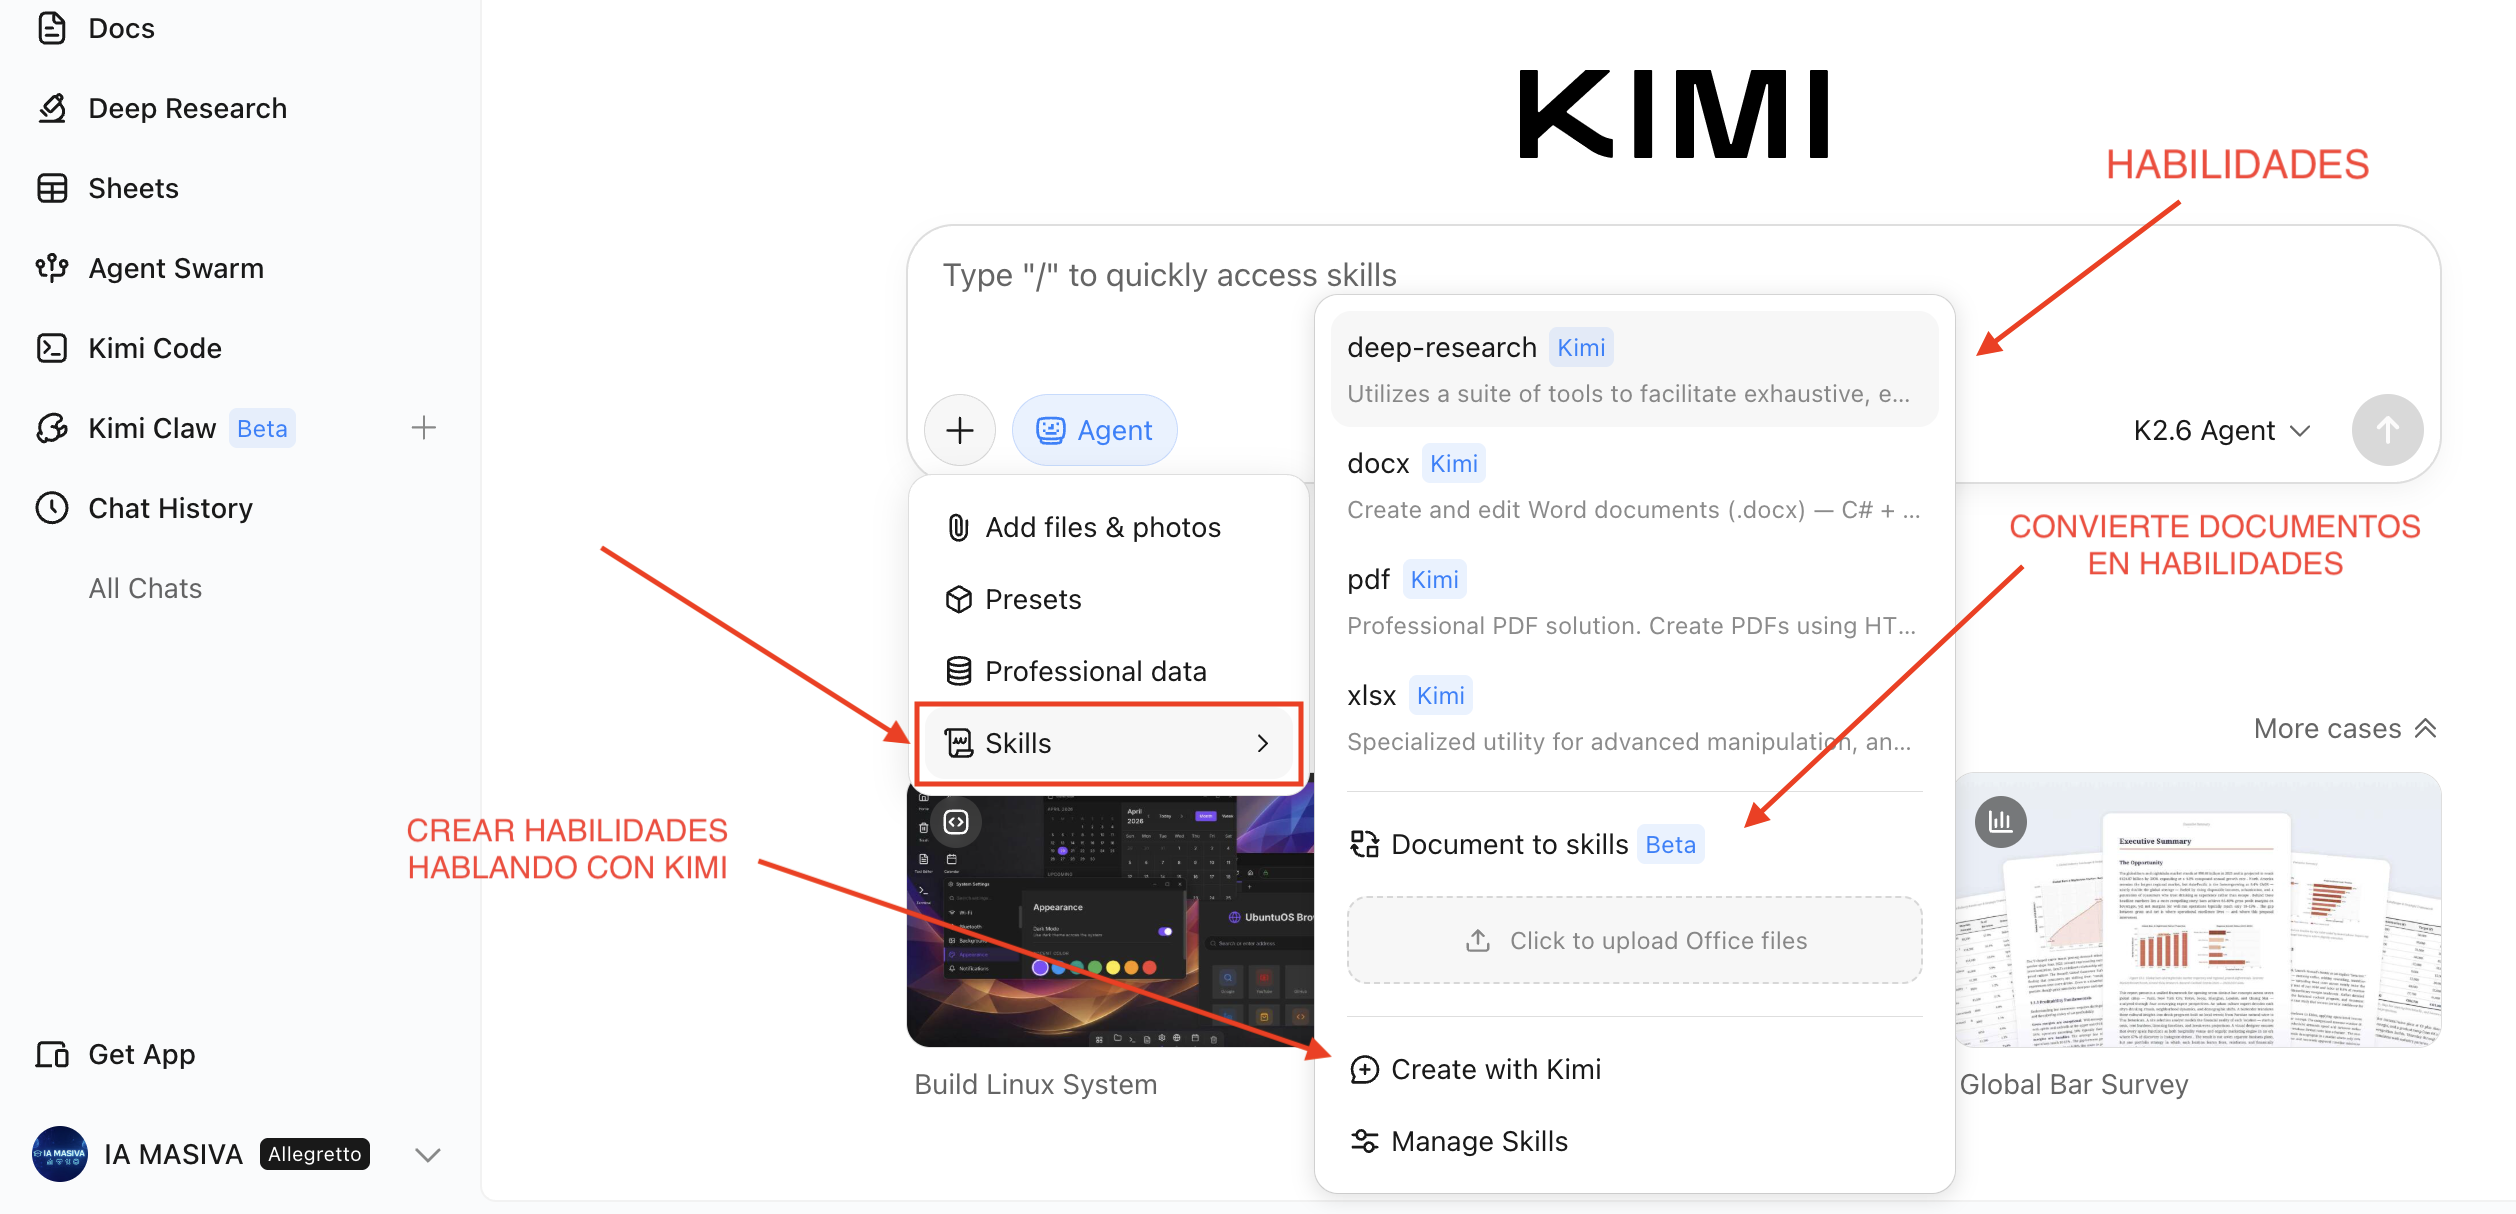Open the Agent Swarm sidebar icon
Viewport: 2516px width, 1214px height.
point(52,268)
